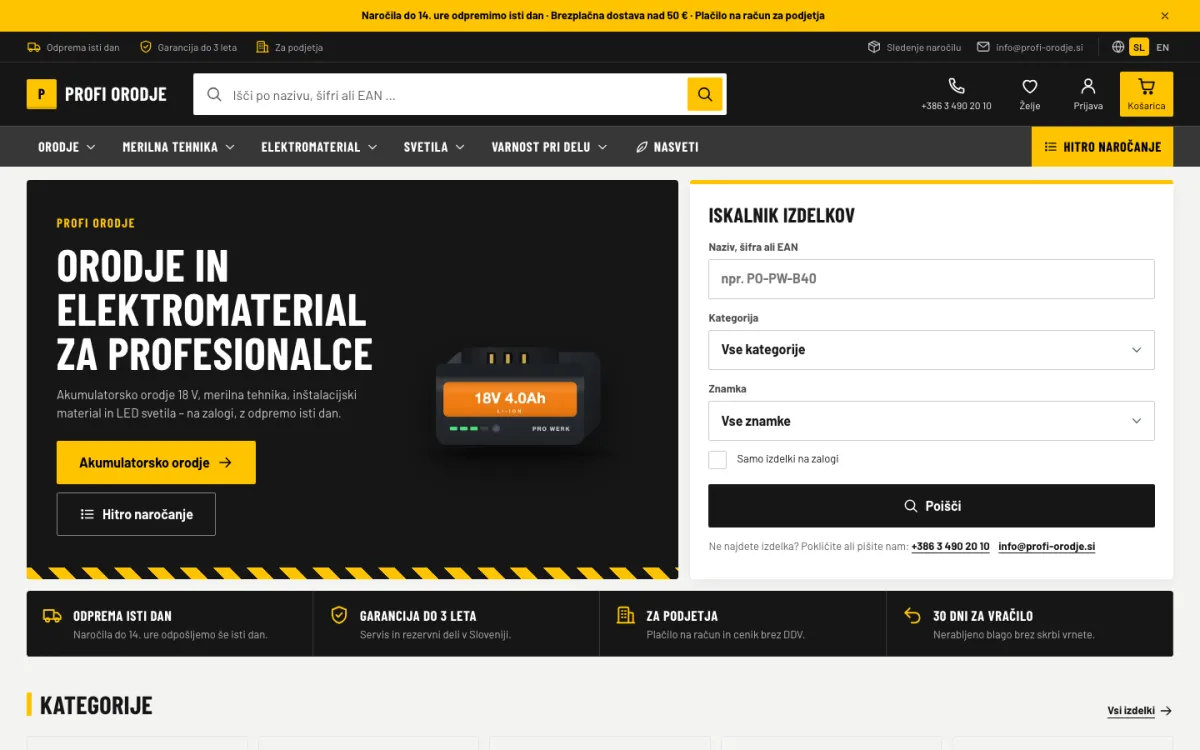The height and width of the screenshot is (750, 1200).
Task: Click the truck icon beside Odprema isti dan in top bar
Action: click(34, 47)
